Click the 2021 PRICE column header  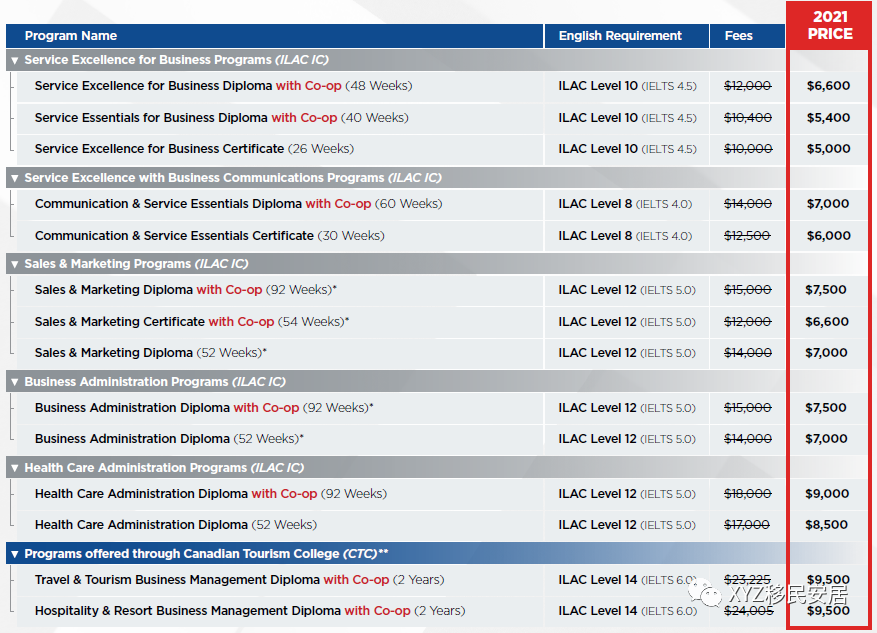(x=830, y=25)
